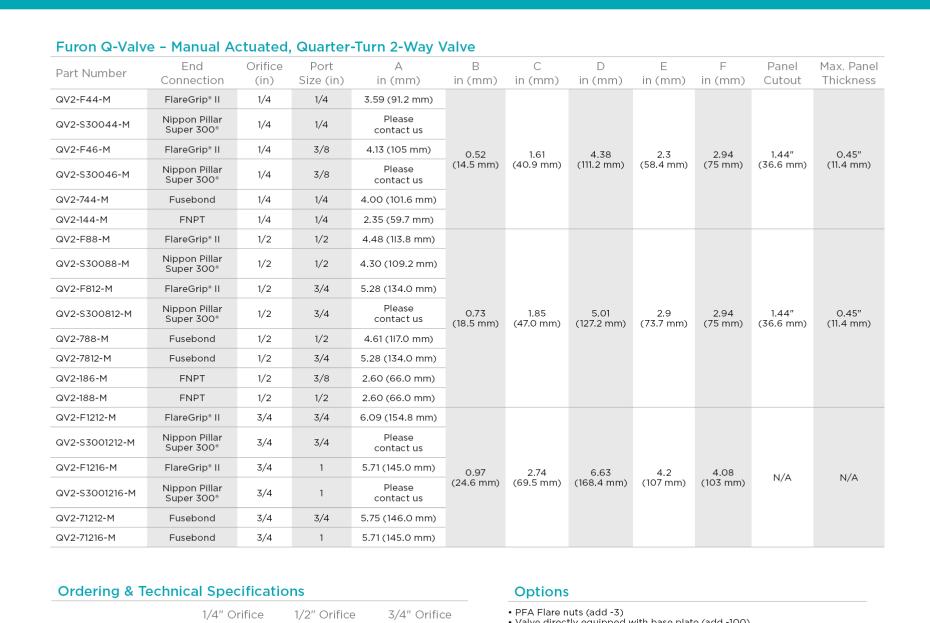Select the Part Number column header
The width and height of the screenshot is (930, 623).
point(90,73)
